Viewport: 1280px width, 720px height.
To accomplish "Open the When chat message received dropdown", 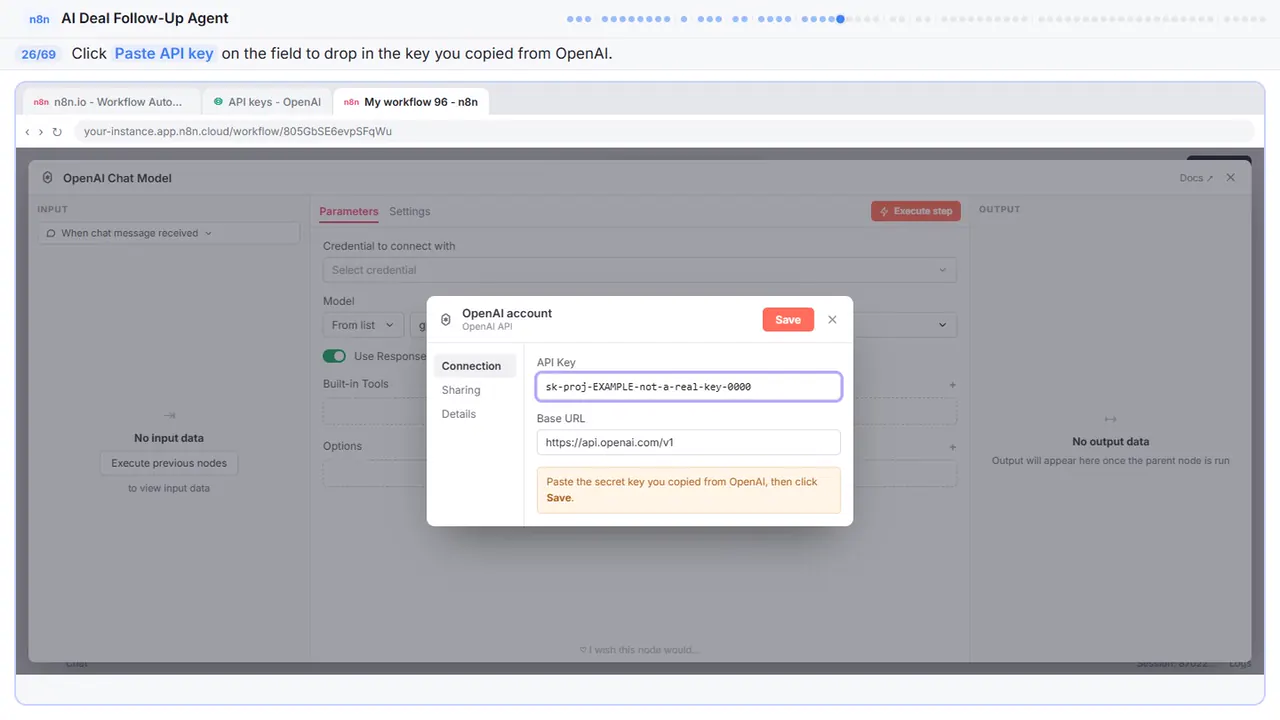I will point(169,233).
